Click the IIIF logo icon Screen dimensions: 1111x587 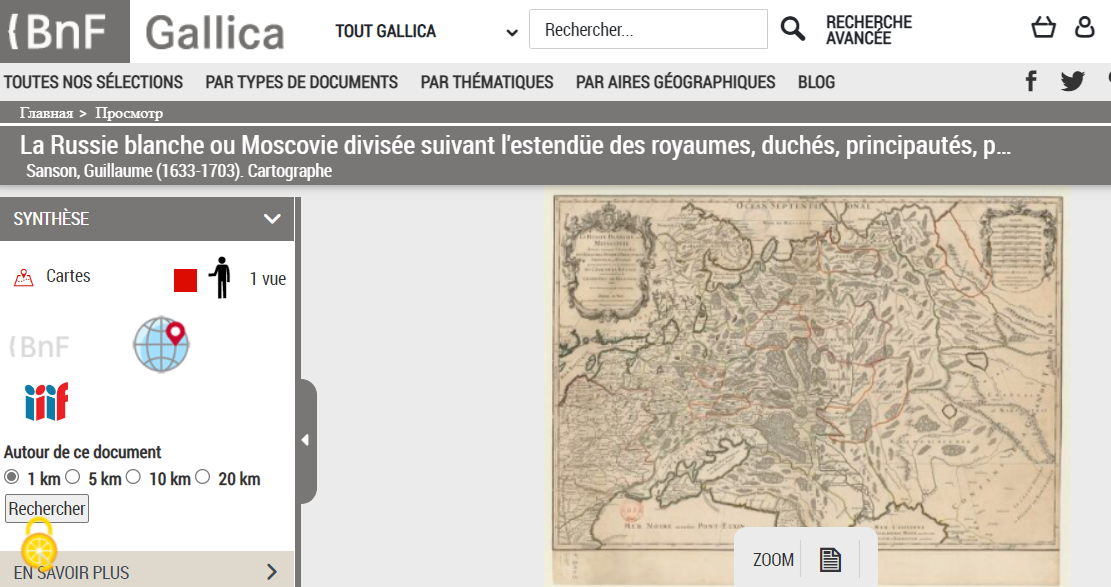pos(46,402)
